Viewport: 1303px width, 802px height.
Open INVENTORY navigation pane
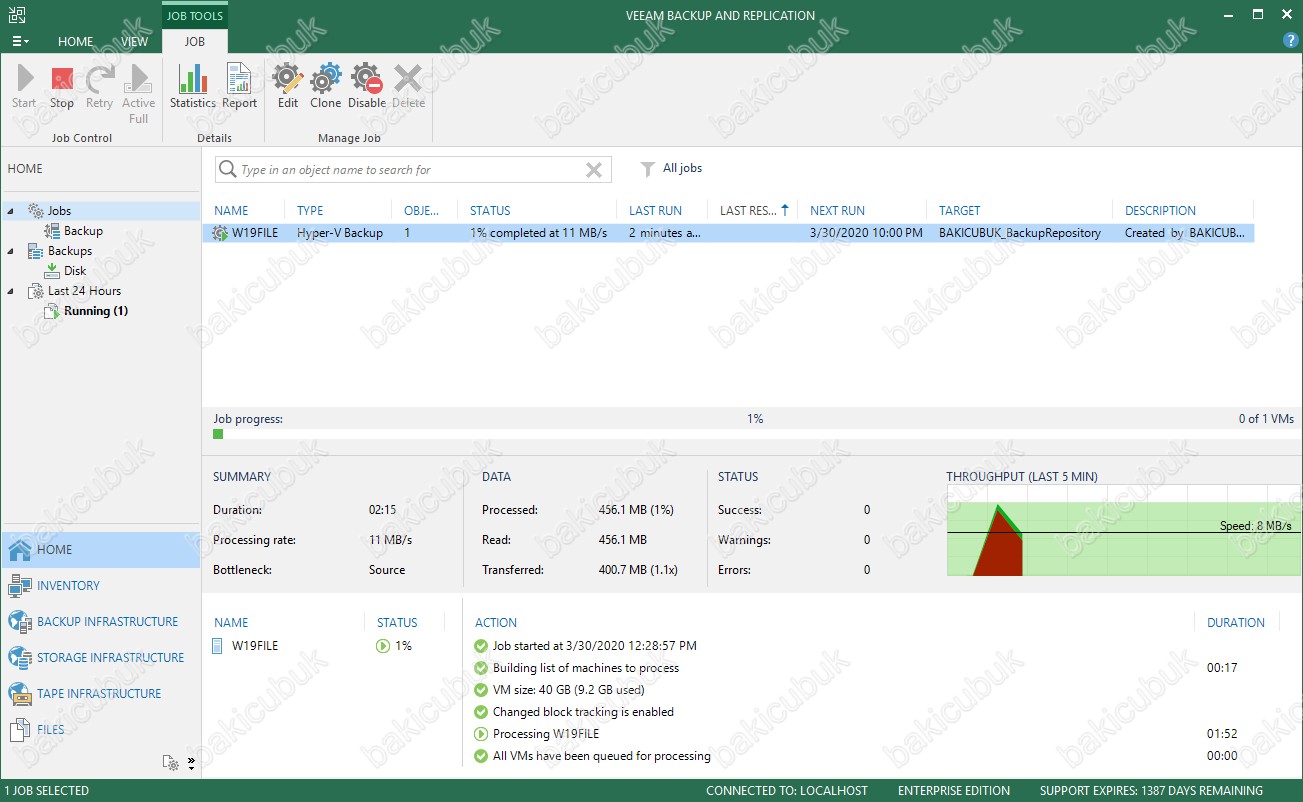100,586
